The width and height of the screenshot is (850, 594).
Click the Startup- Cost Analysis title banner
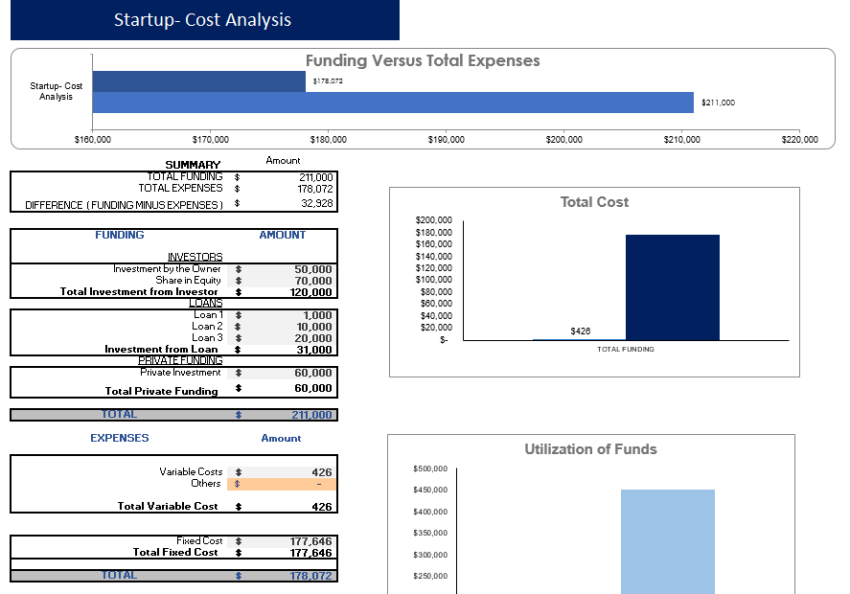pyautogui.click(x=203, y=20)
